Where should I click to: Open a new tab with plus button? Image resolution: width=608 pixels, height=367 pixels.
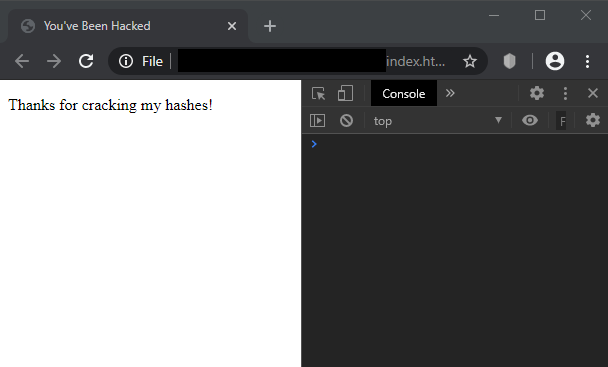269,26
